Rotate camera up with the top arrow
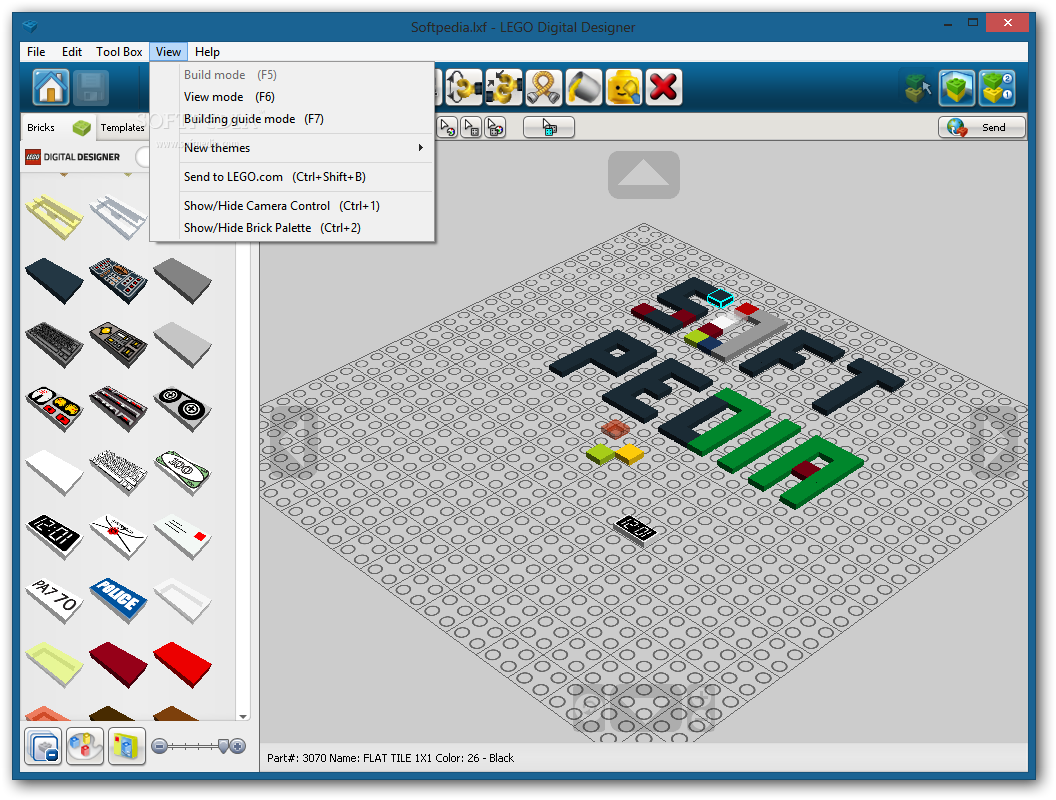1056x800 pixels. [644, 174]
